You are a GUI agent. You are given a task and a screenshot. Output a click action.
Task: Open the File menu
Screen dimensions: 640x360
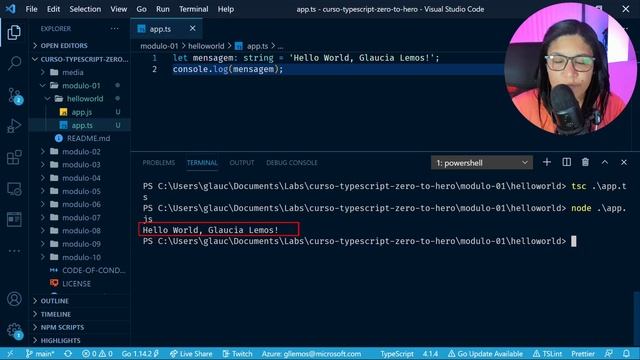tap(31, 9)
